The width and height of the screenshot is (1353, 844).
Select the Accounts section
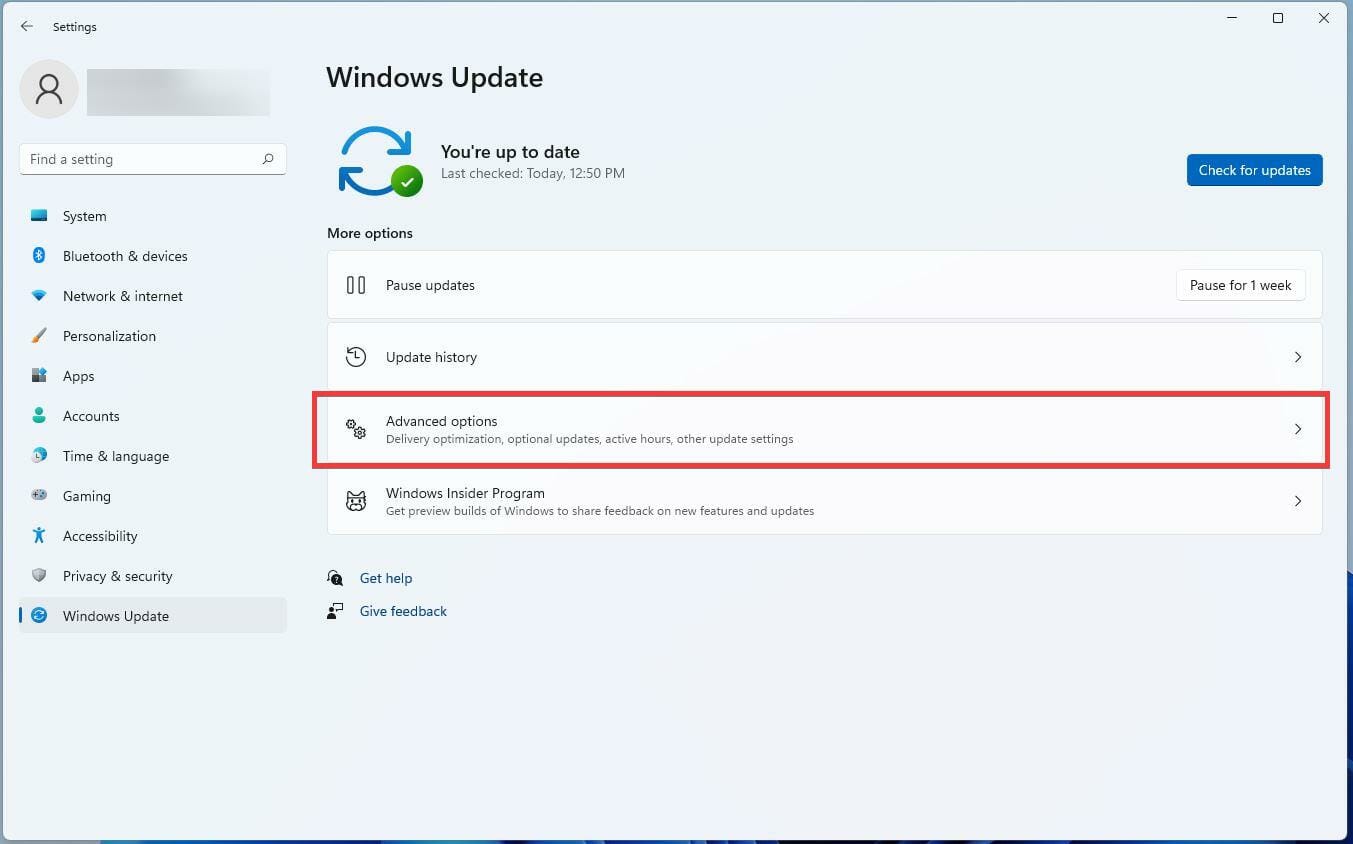(x=91, y=416)
